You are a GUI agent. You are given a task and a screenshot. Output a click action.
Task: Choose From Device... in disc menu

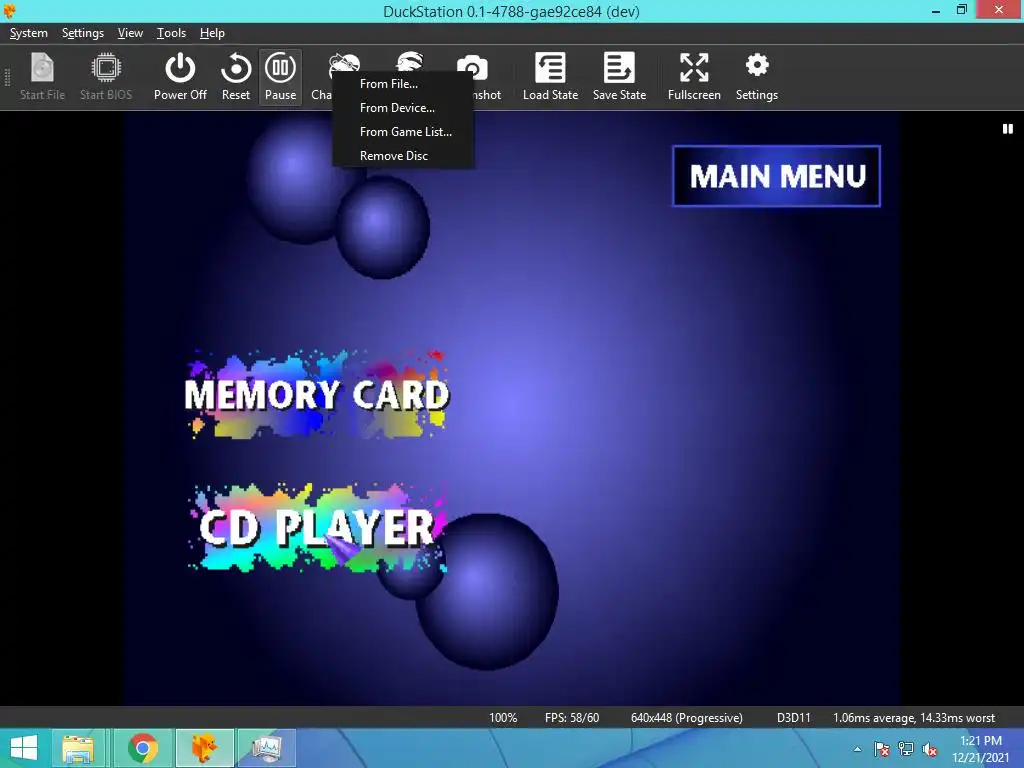[403, 108]
